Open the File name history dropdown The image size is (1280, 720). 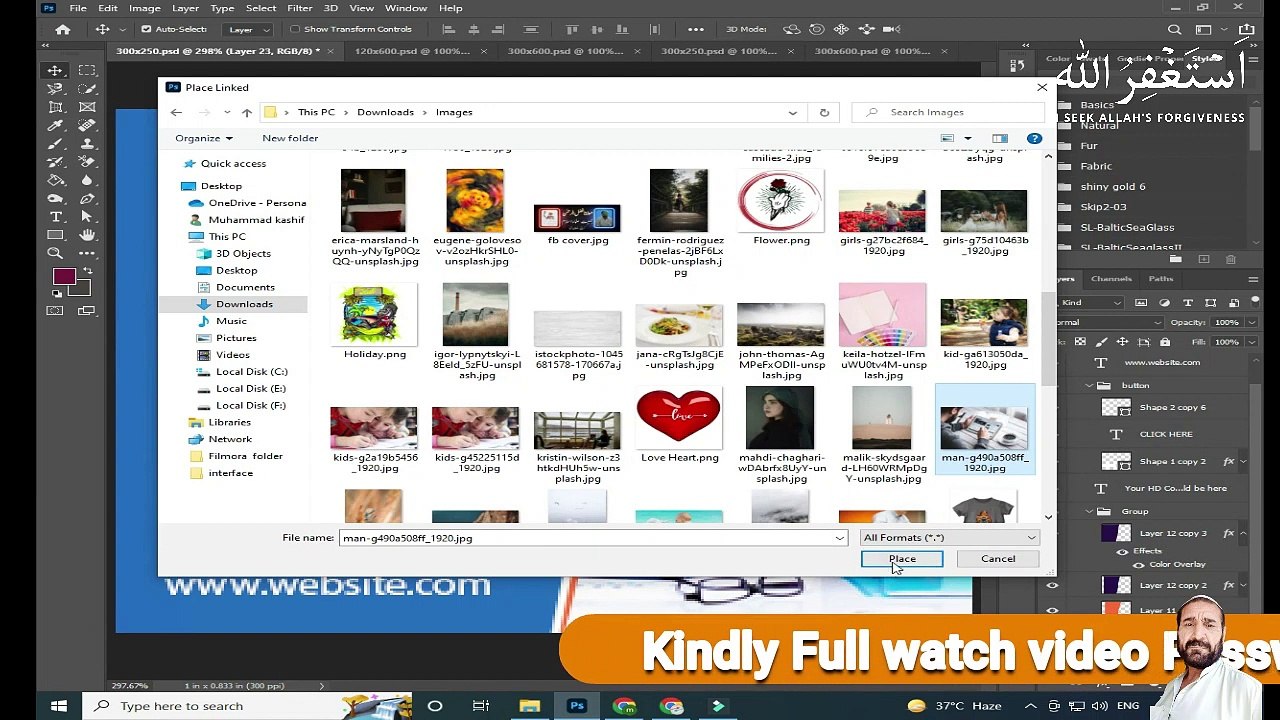839,538
